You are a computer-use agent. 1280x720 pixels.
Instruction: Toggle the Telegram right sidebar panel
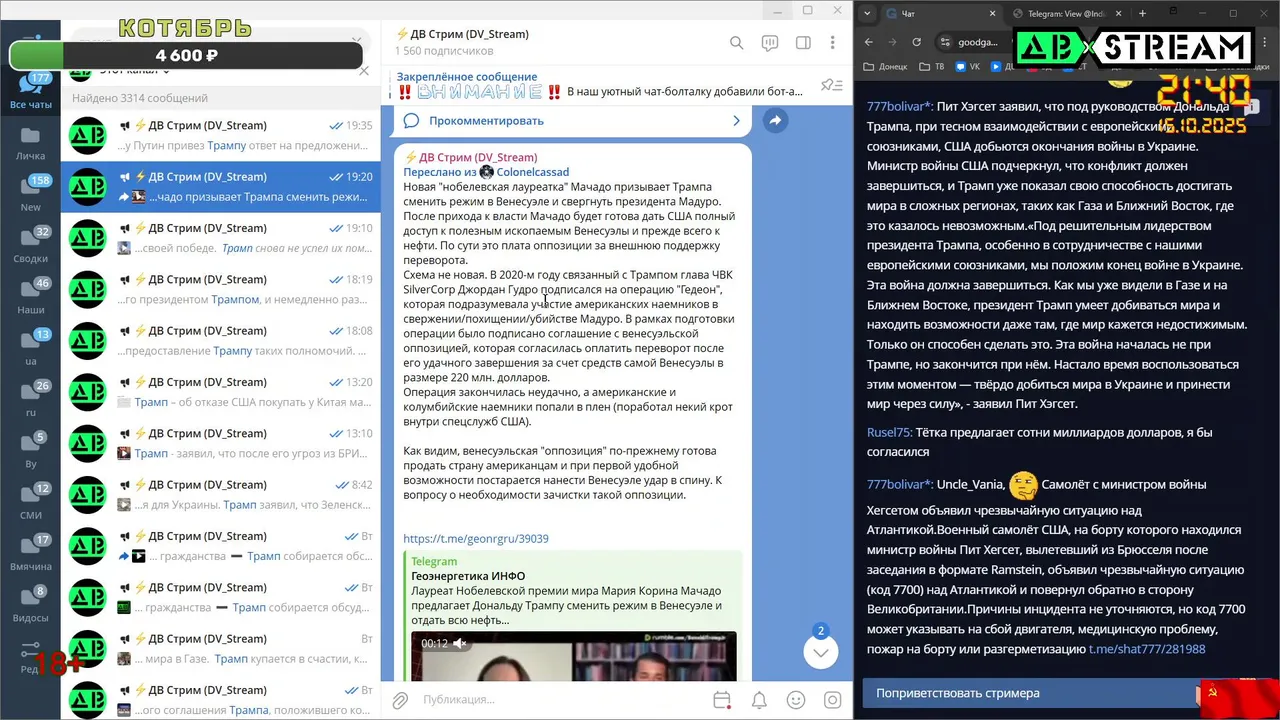click(x=803, y=43)
